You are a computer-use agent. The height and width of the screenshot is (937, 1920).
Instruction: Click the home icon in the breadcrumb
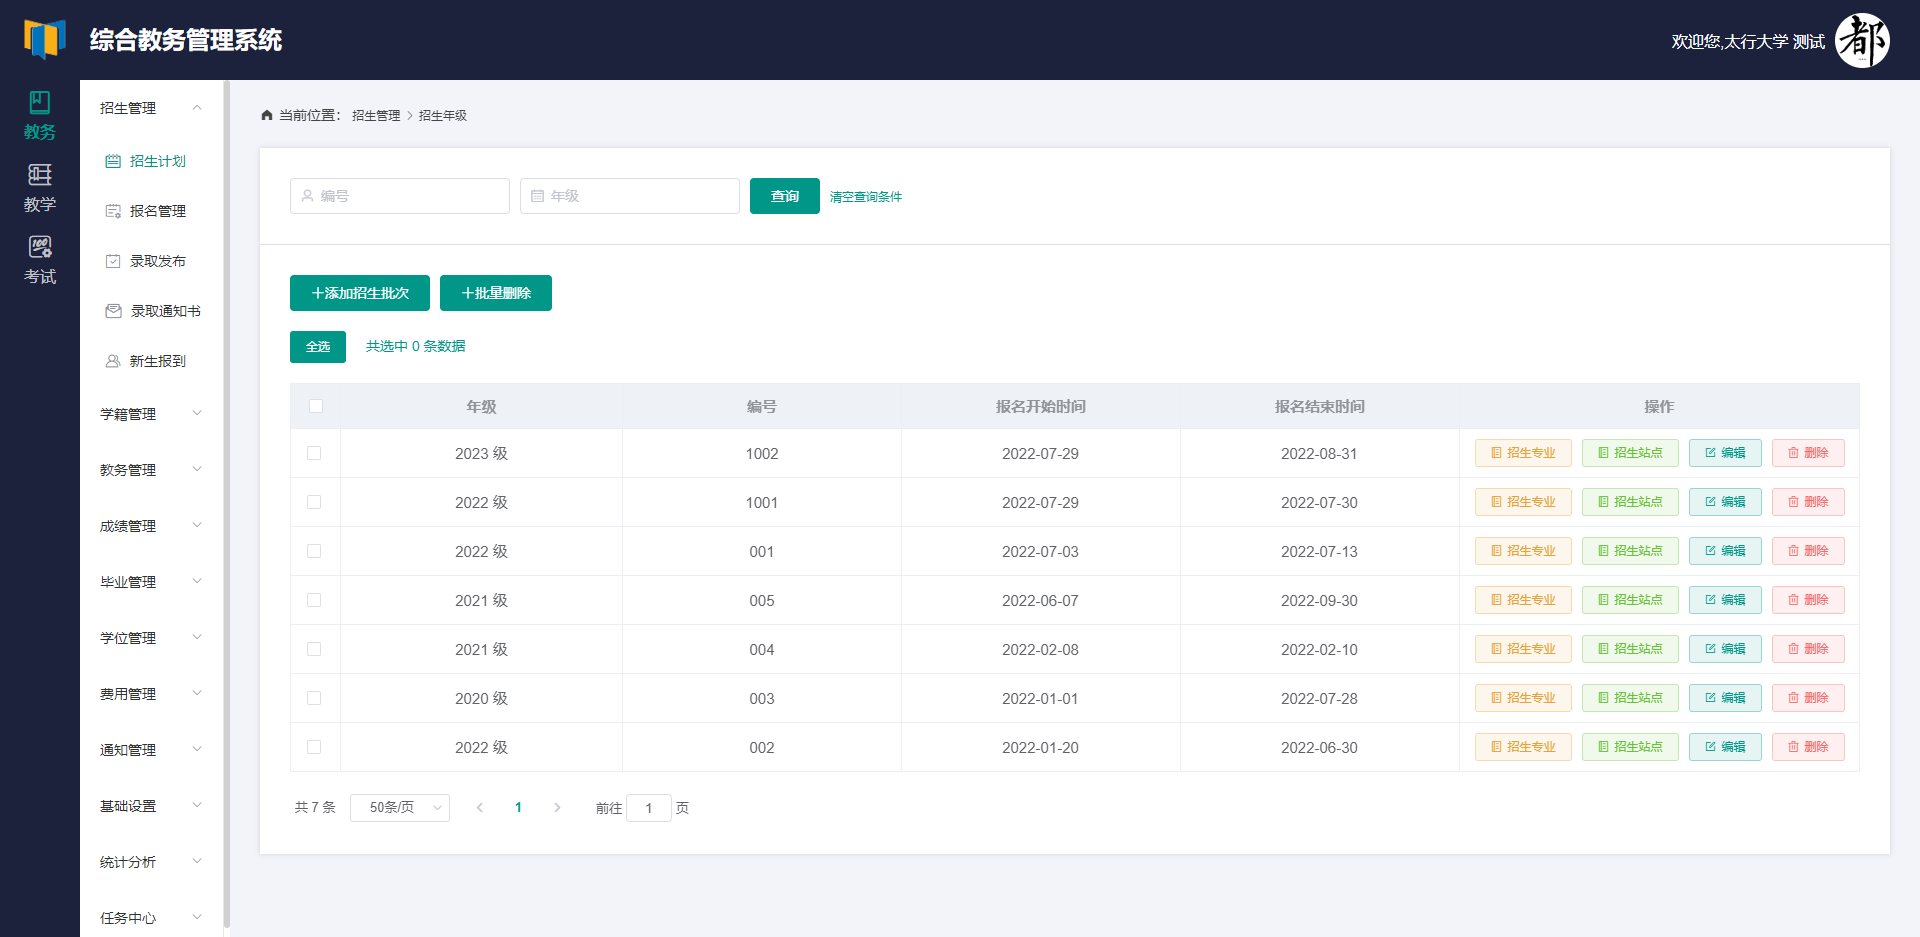(x=267, y=115)
